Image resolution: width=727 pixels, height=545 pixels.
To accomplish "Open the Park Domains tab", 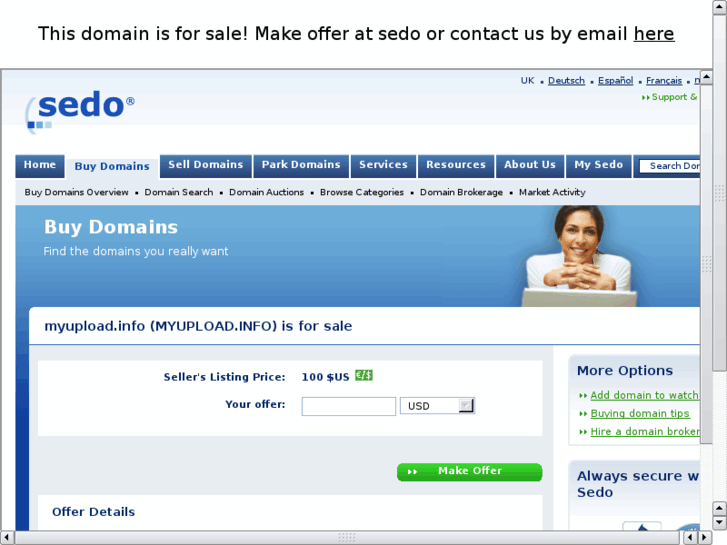I will click(301, 166).
